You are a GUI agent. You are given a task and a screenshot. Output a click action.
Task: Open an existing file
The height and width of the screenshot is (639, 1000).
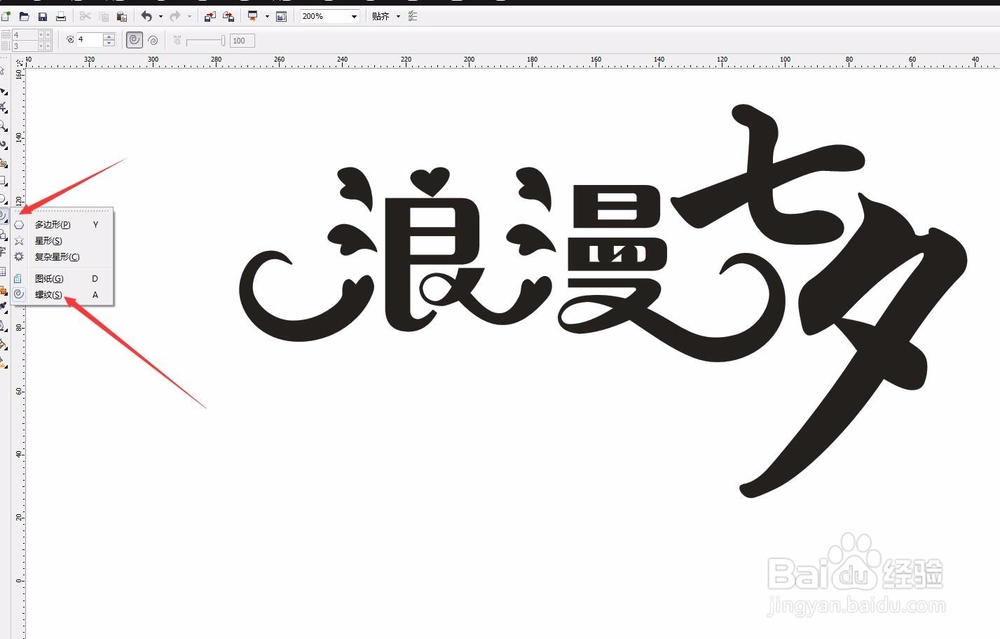[x=22, y=15]
